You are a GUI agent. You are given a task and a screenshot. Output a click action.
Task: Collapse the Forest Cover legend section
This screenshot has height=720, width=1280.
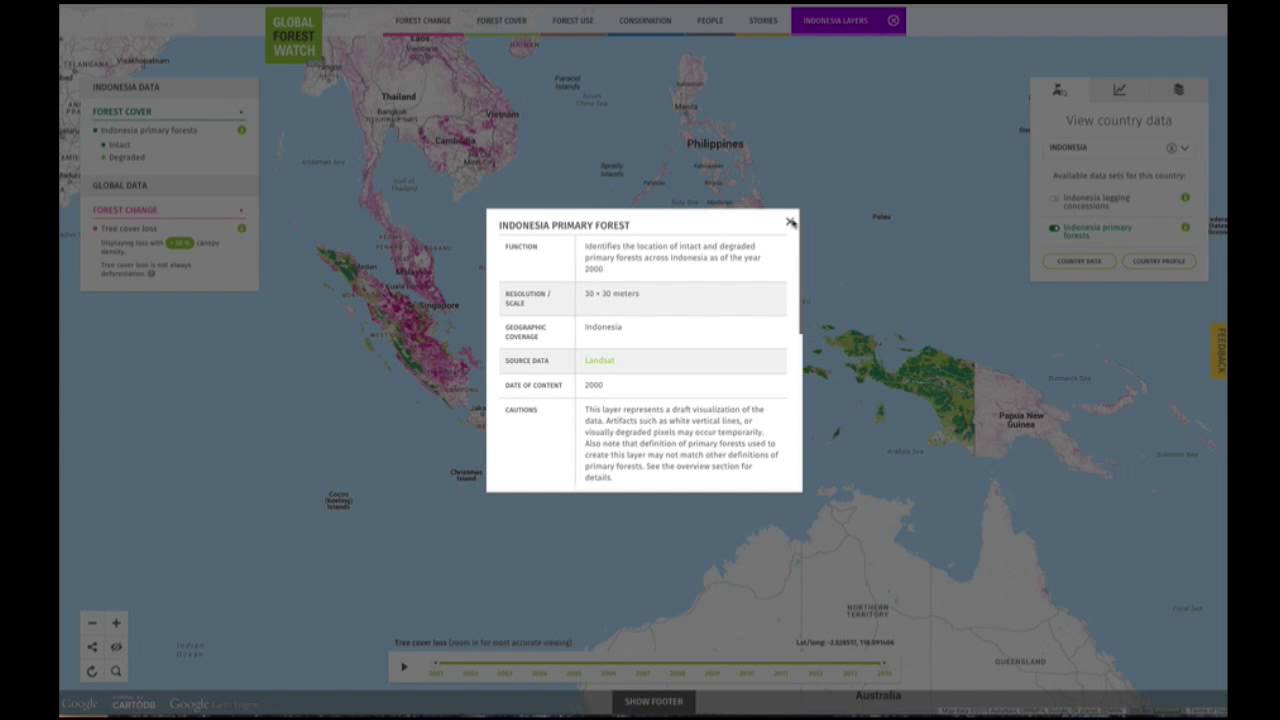241,112
